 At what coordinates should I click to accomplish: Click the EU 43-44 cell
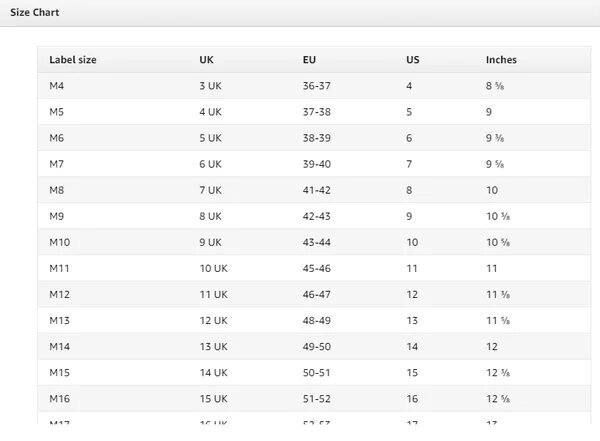pyautogui.click(x=317, y=242)
